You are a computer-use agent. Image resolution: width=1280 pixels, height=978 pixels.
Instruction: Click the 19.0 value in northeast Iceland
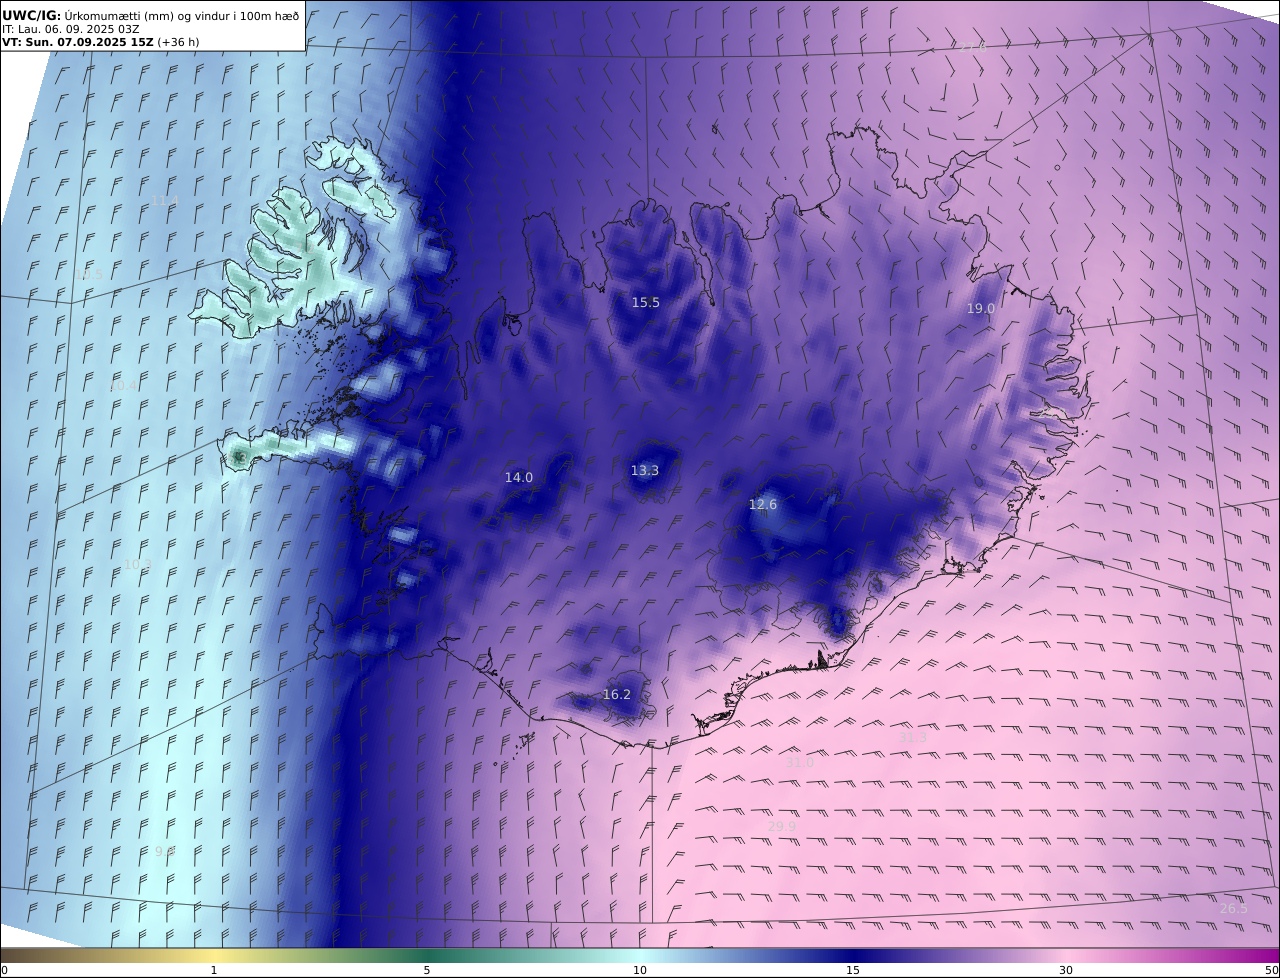click(x=980, y=309)
